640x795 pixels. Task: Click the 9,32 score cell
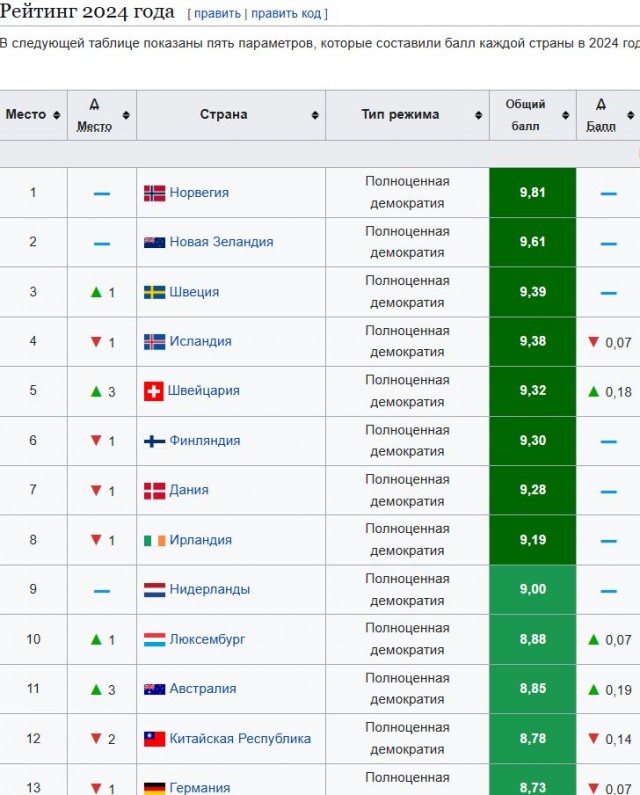click(532, 391)
